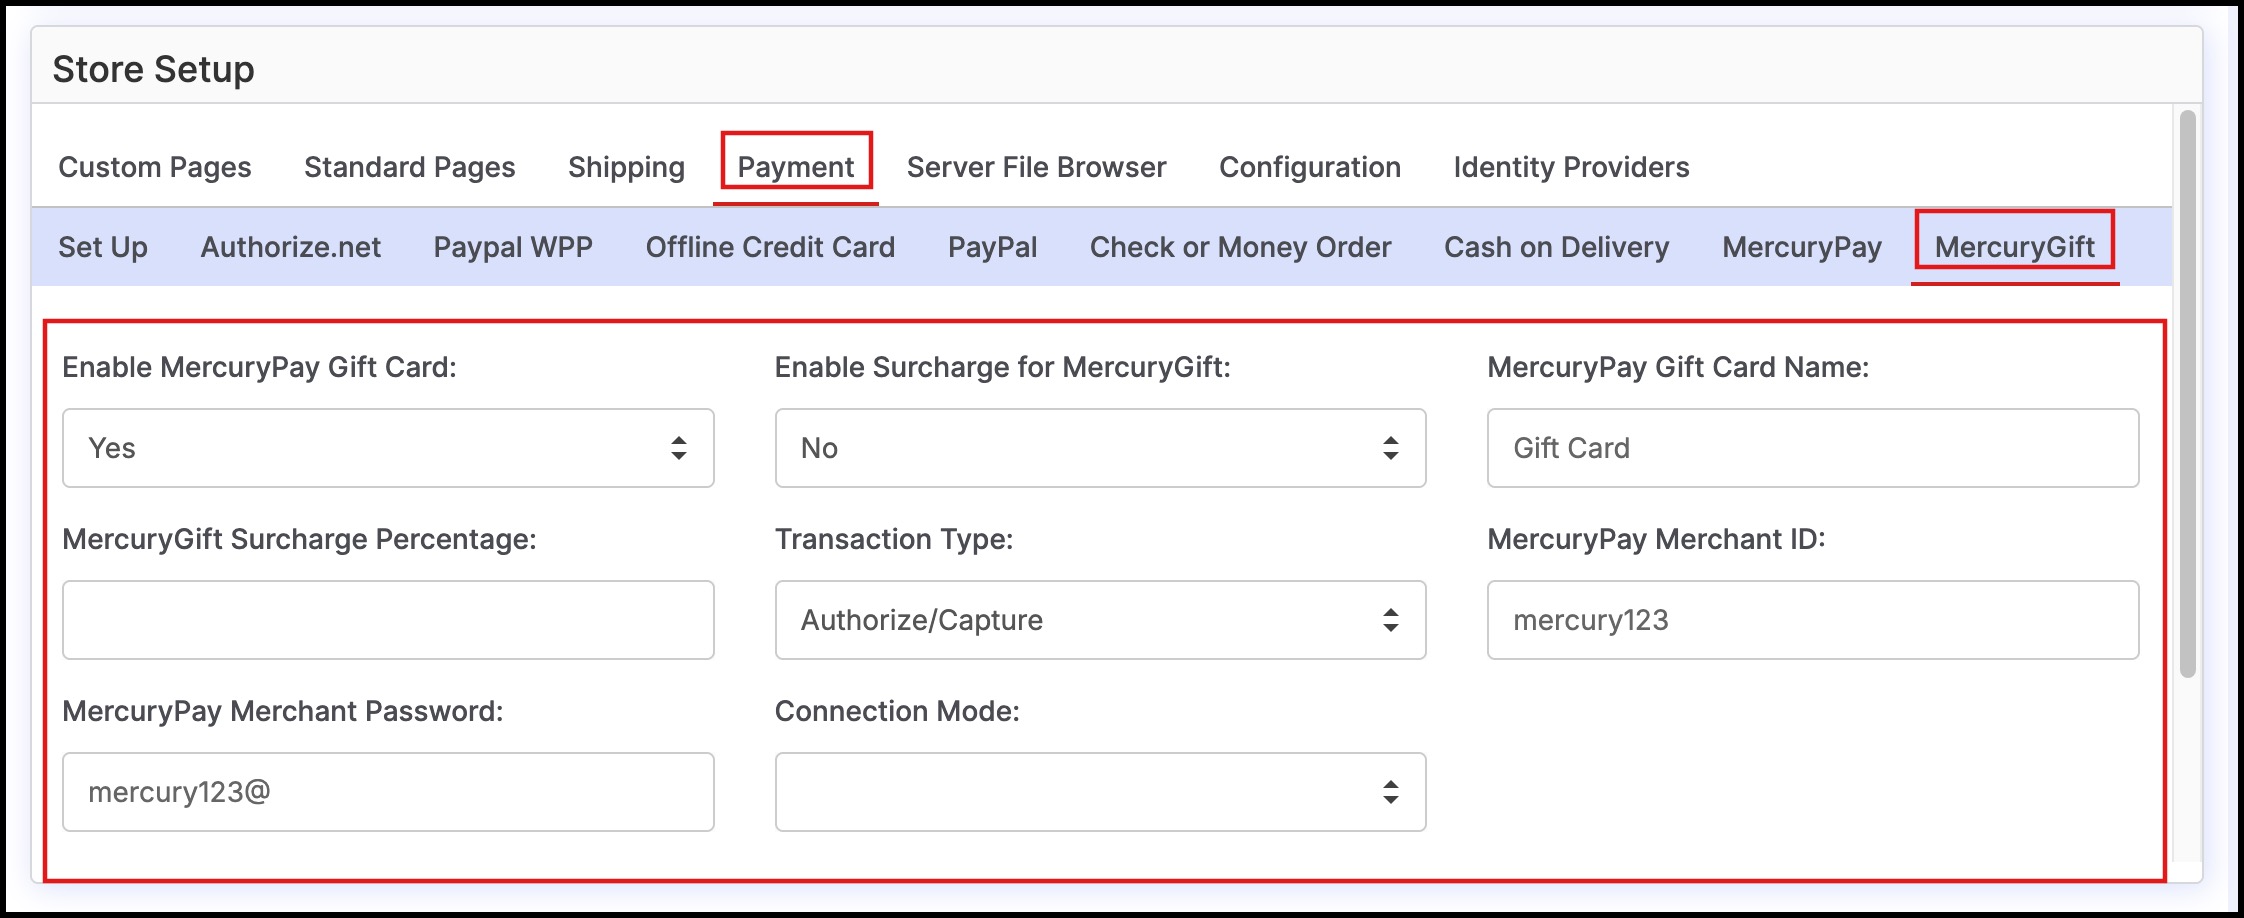Open the Check or Money Order sub-tab

[x=1240, y=247]
